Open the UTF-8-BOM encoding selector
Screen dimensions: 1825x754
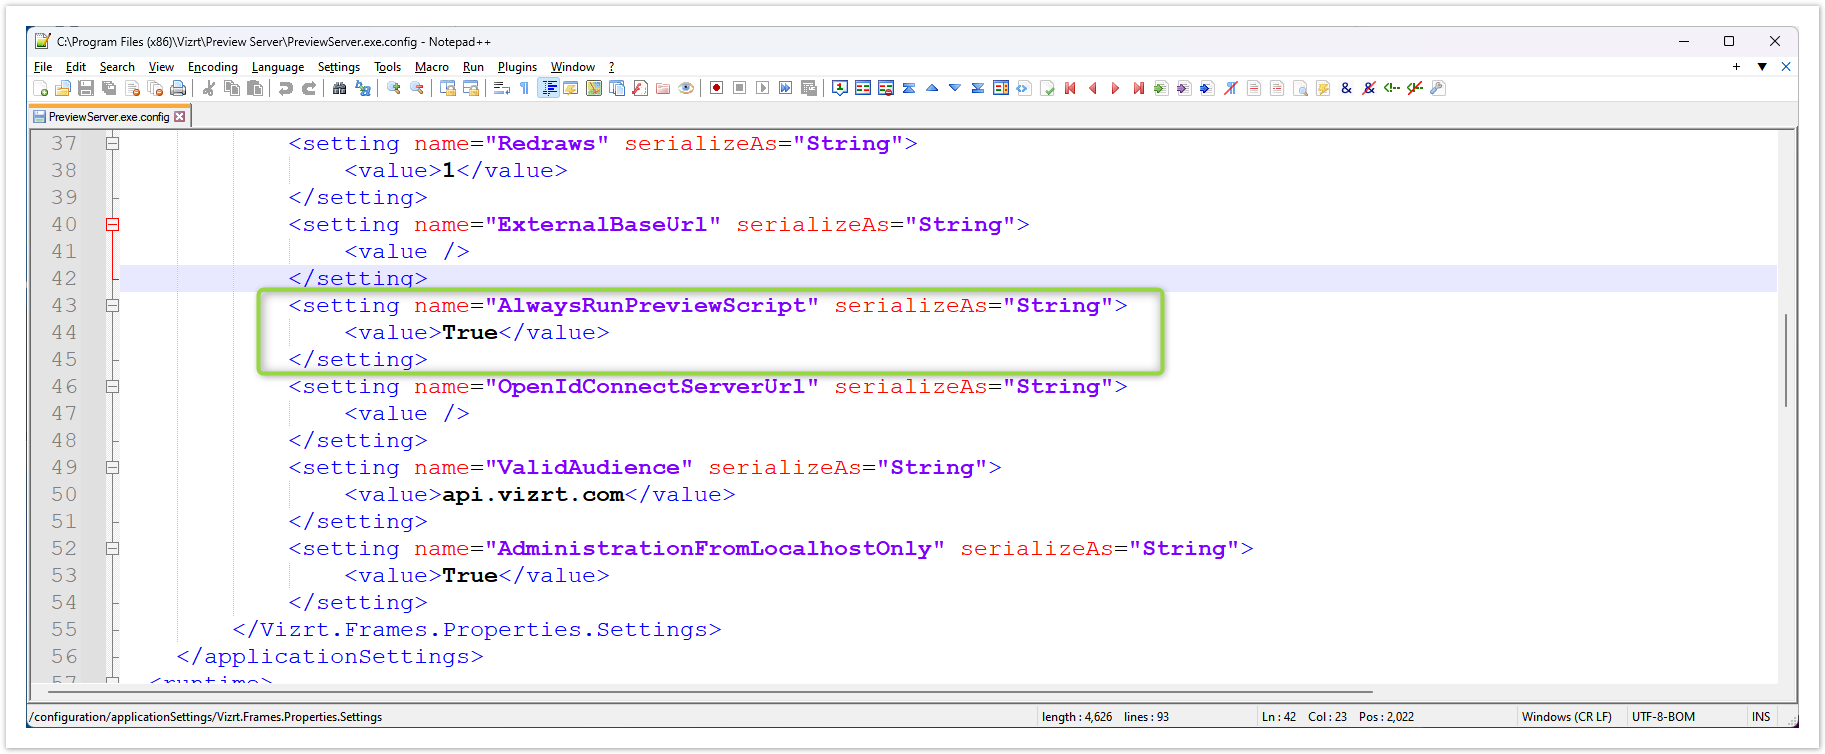(x=1663, y=717)
